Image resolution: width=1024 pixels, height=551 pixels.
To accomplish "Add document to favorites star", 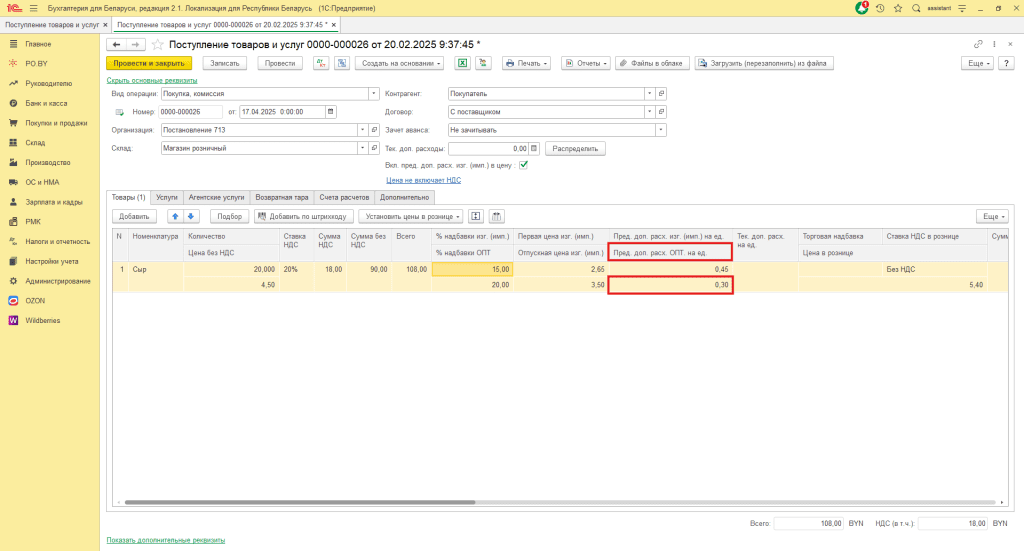I will (x=157, y=44).
